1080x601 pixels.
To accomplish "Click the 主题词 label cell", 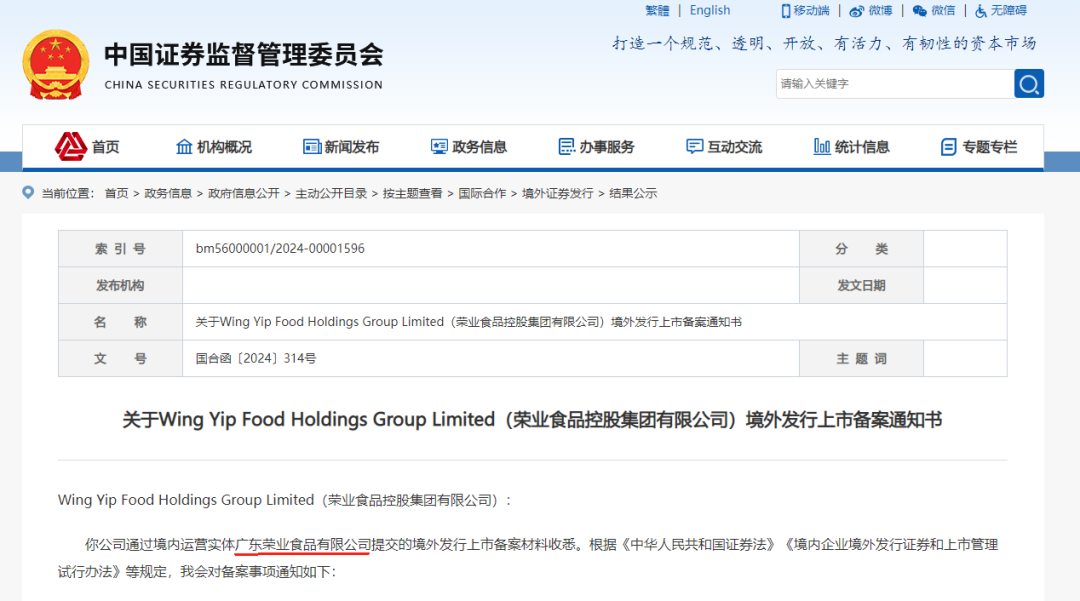I will (x=861, y=359).
